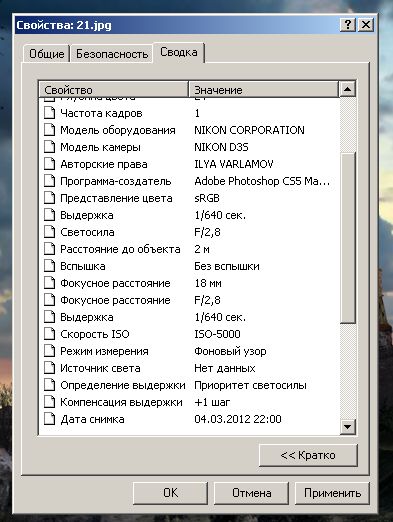
Task: Select the icon beside Скорость ISO row
Action: [x=49, y=334]
